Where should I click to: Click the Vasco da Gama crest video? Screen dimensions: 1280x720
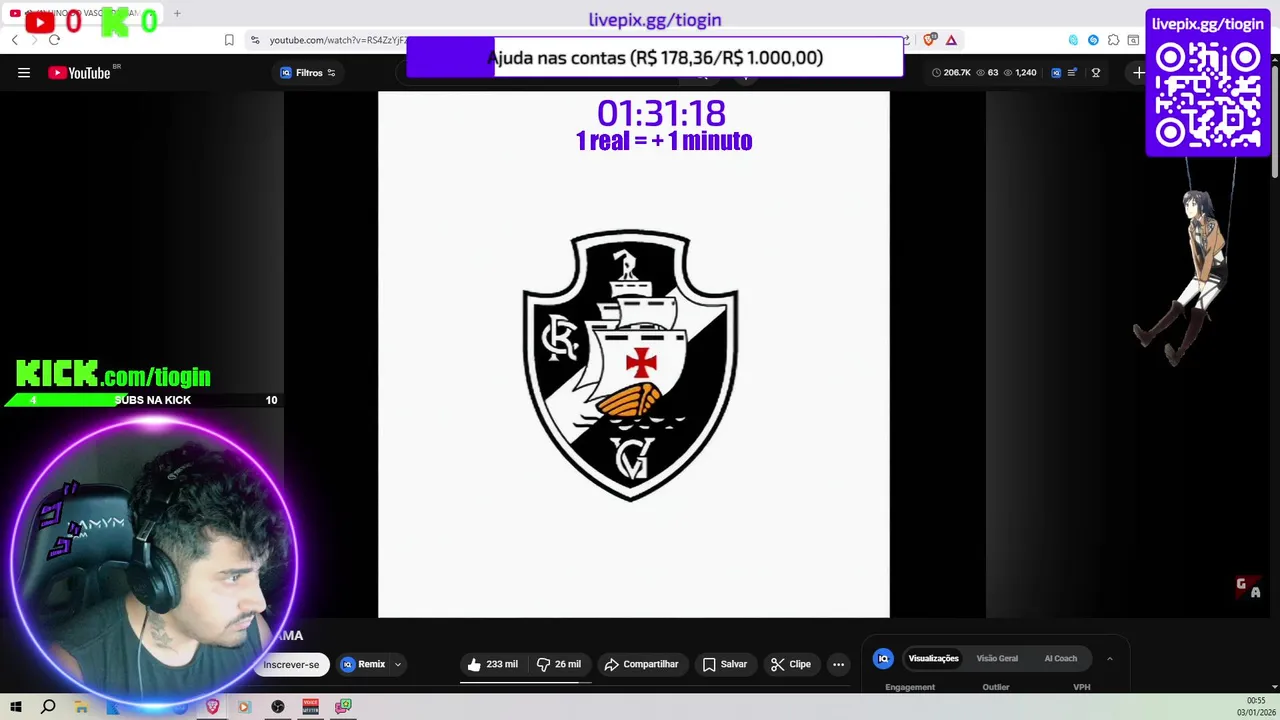pos(633,355)
